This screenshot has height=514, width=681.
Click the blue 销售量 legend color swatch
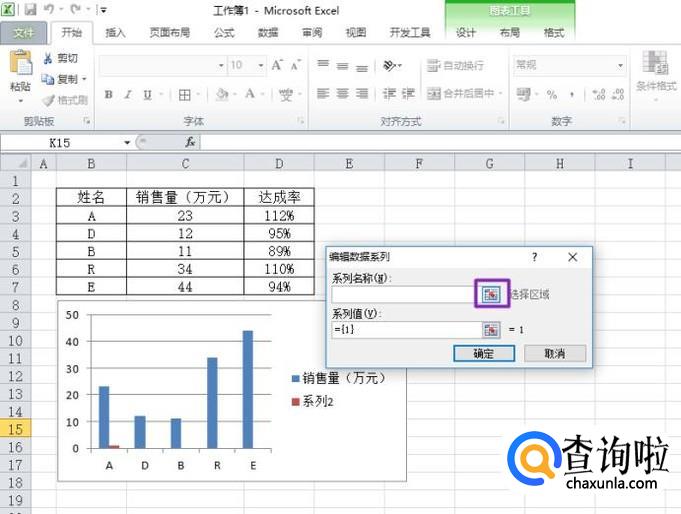295,378
